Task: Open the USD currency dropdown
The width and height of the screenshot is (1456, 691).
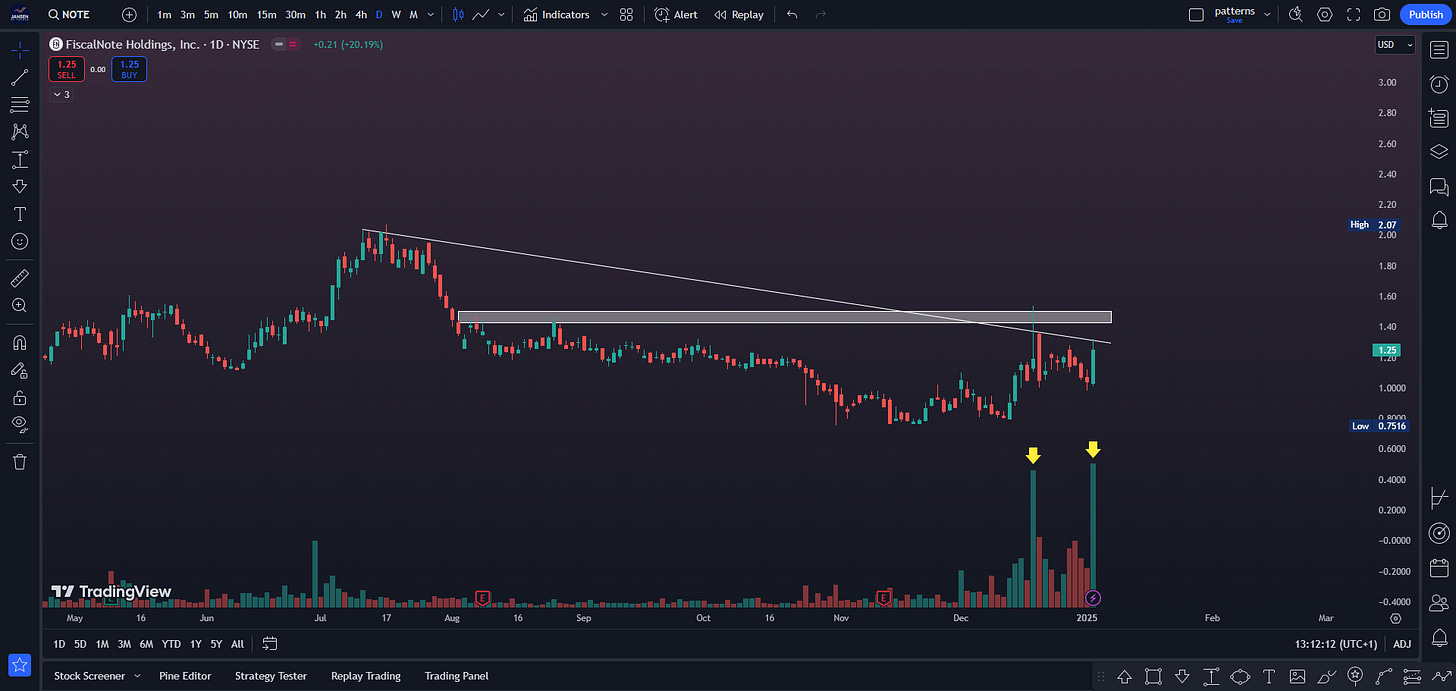Action: point(1395,44)
